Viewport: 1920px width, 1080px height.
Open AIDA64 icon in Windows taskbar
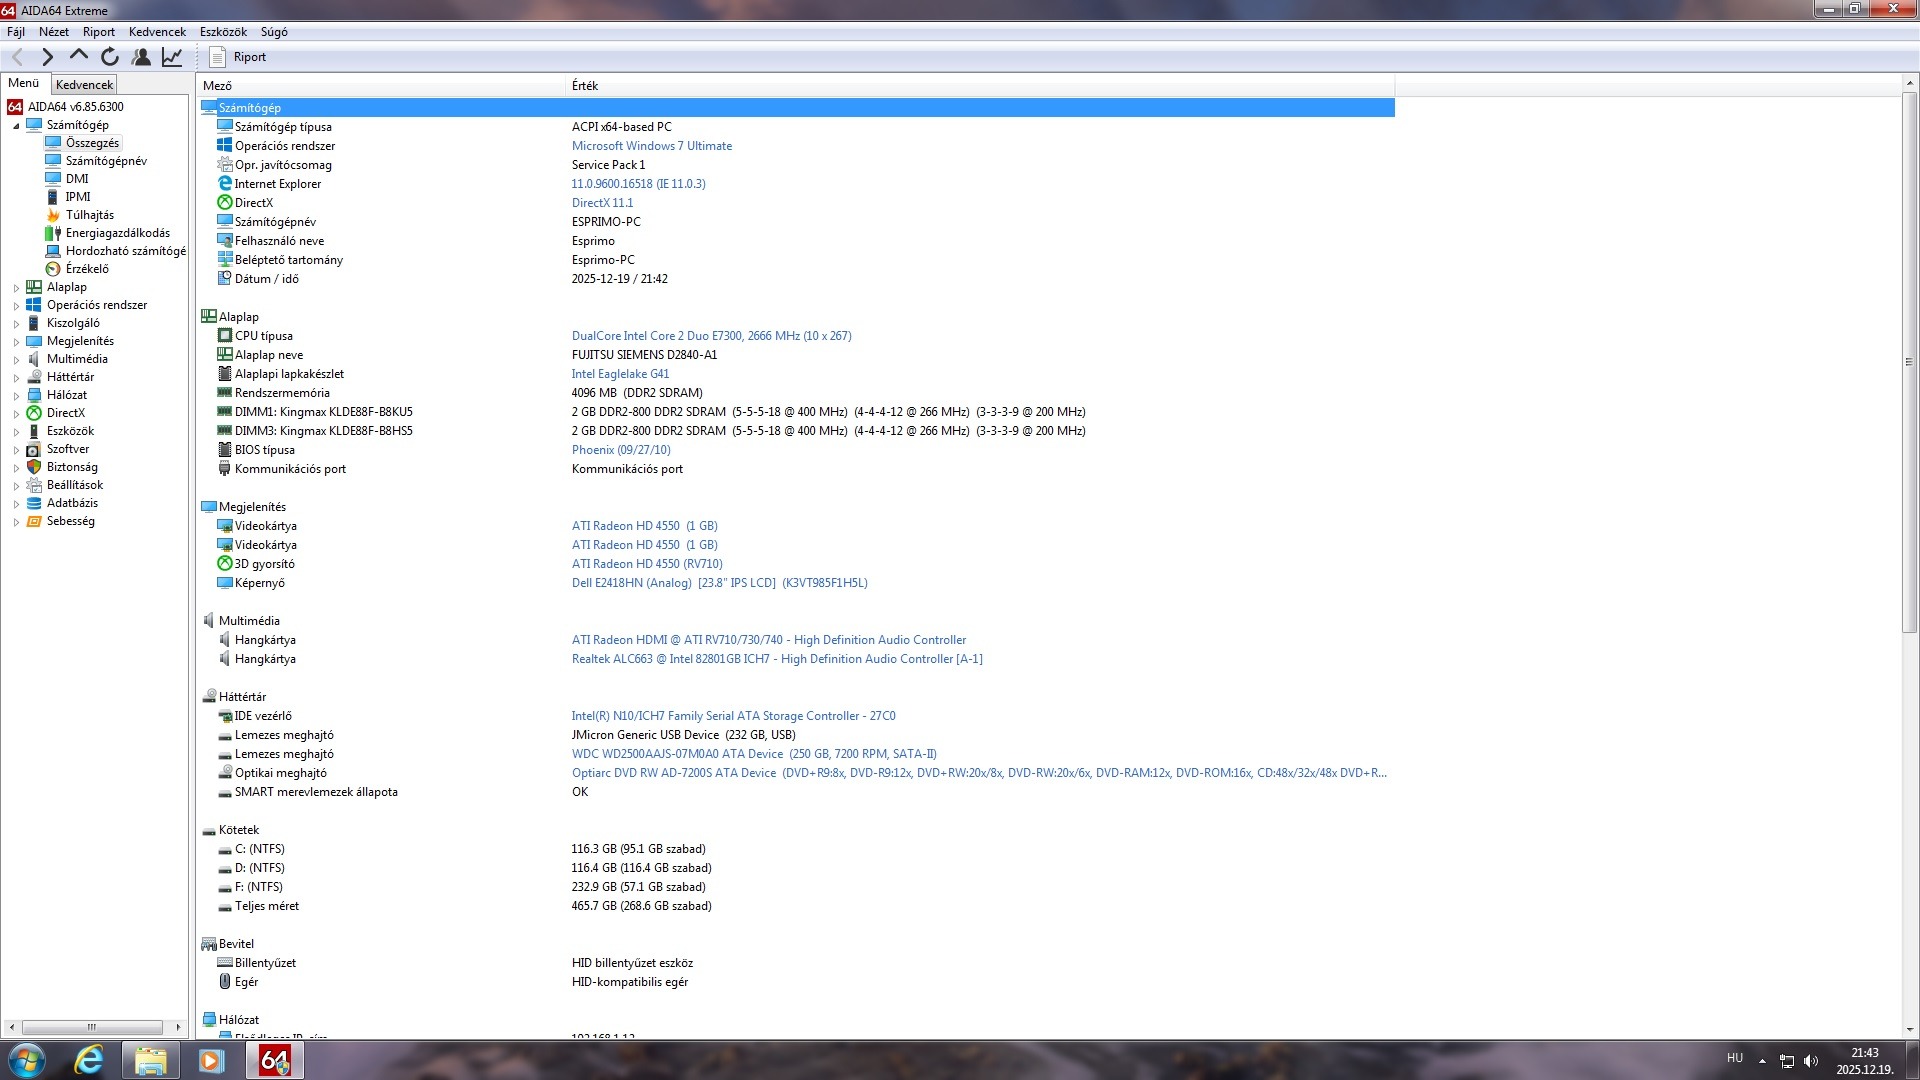click(274, 1060)
